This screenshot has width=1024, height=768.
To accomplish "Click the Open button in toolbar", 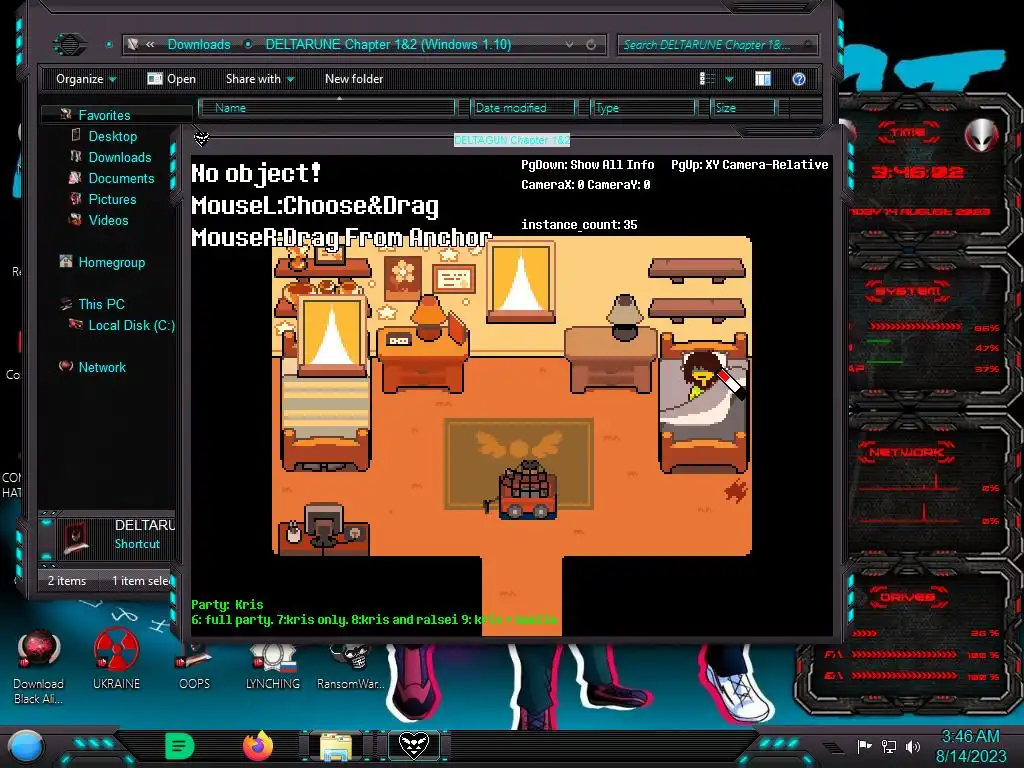I will (172, 79).
